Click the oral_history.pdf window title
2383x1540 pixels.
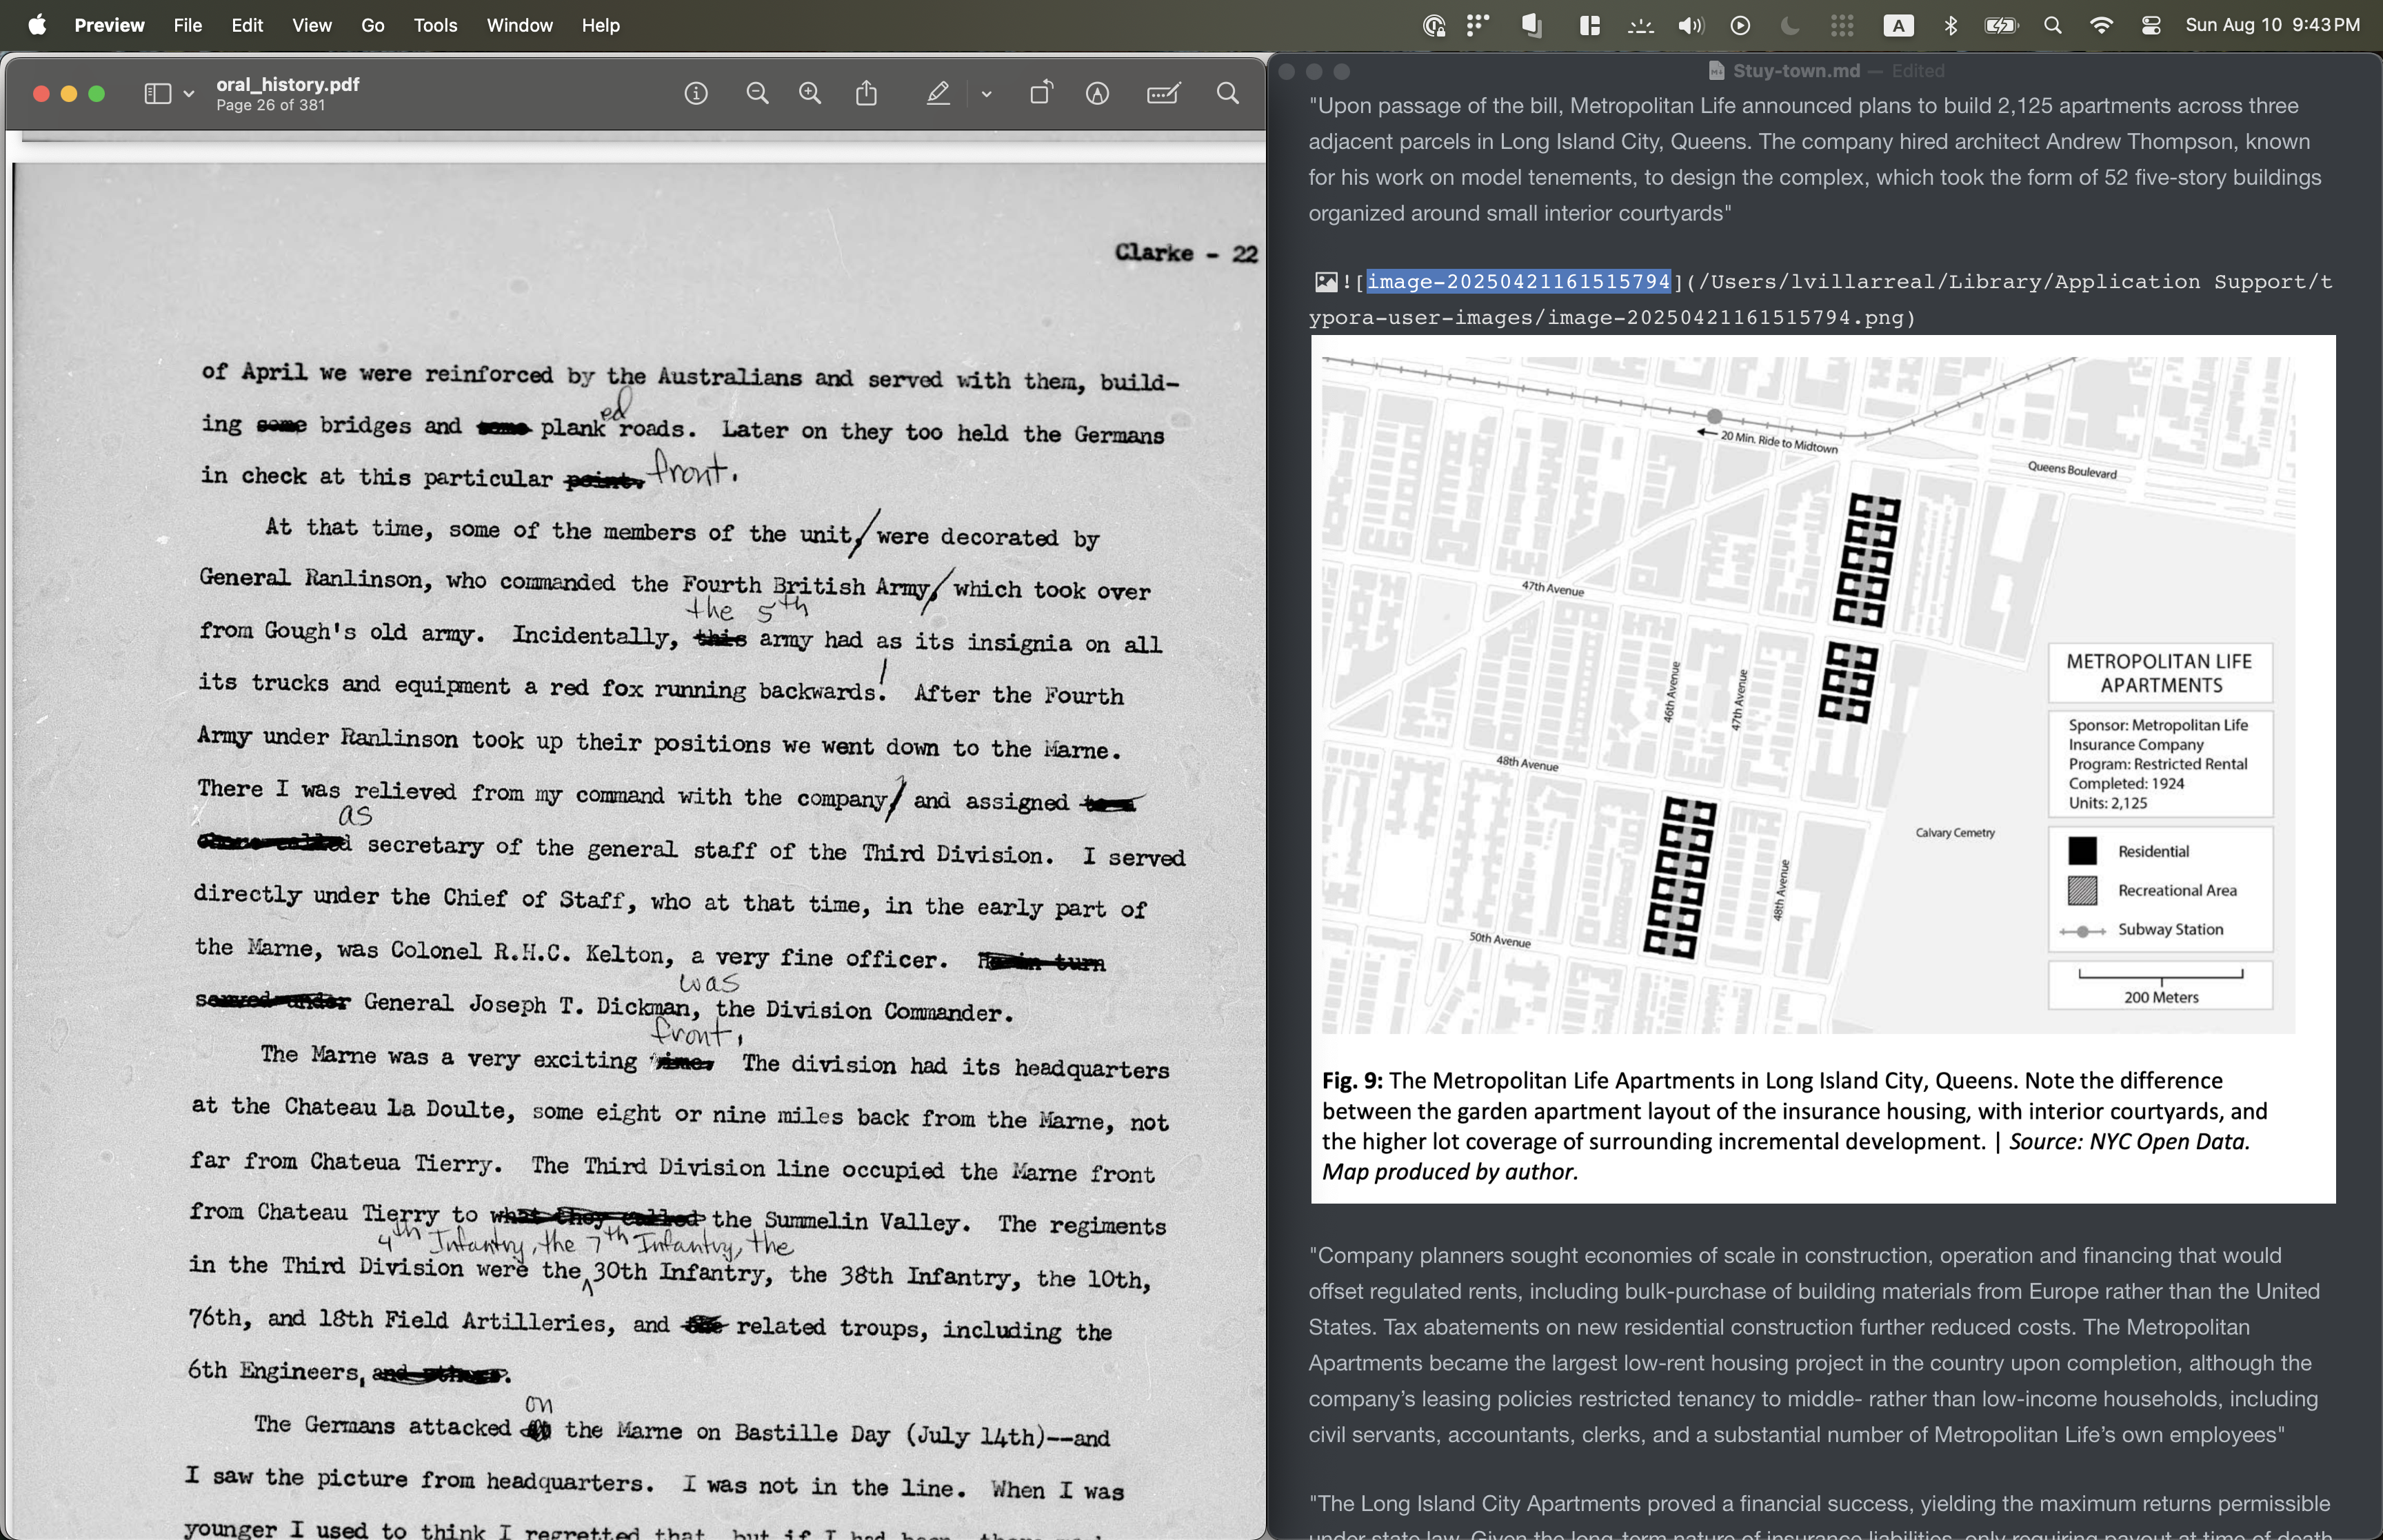(x=288, y=85)
